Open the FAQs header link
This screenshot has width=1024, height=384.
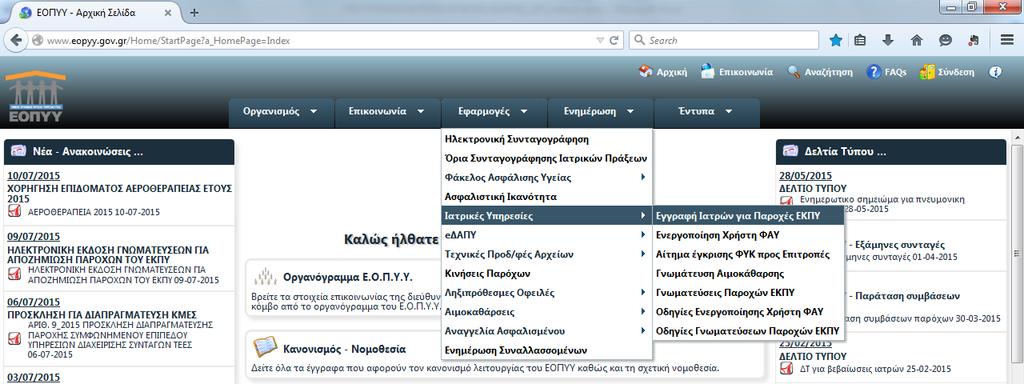886,72
